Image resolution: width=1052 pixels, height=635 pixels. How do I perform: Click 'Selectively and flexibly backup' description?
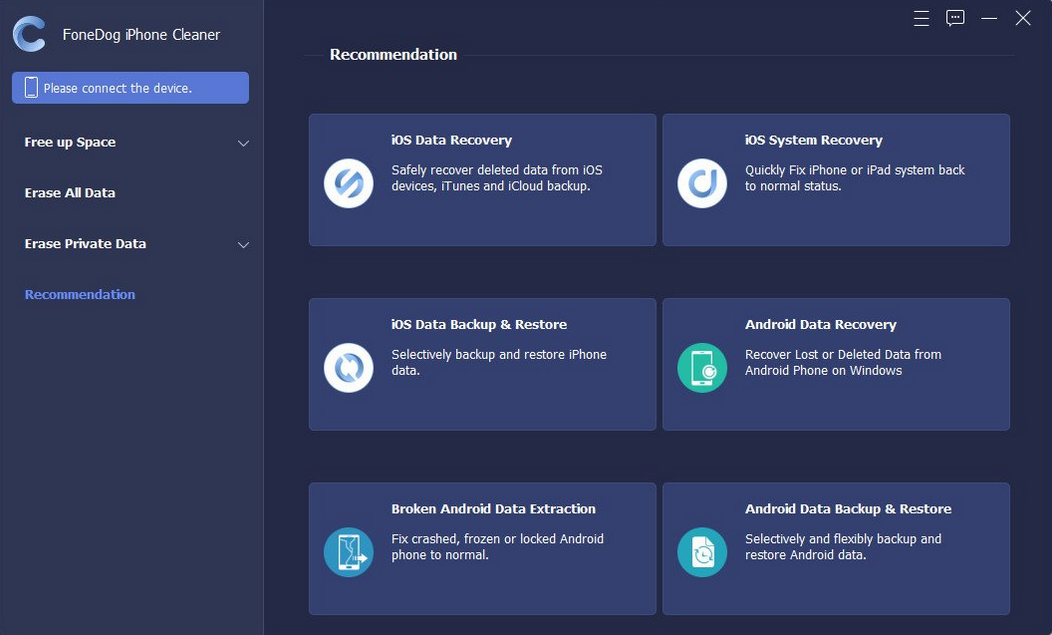pyautogui.click(x=843, y=547)
